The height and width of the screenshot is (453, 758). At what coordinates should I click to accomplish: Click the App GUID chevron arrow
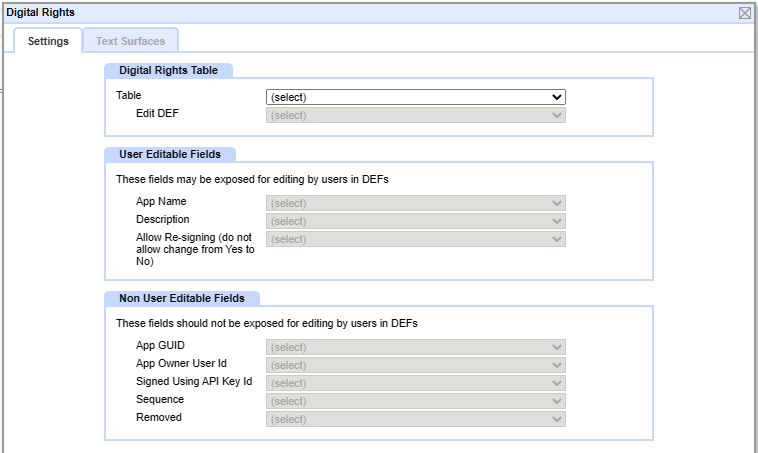click(x=556, y=347)
